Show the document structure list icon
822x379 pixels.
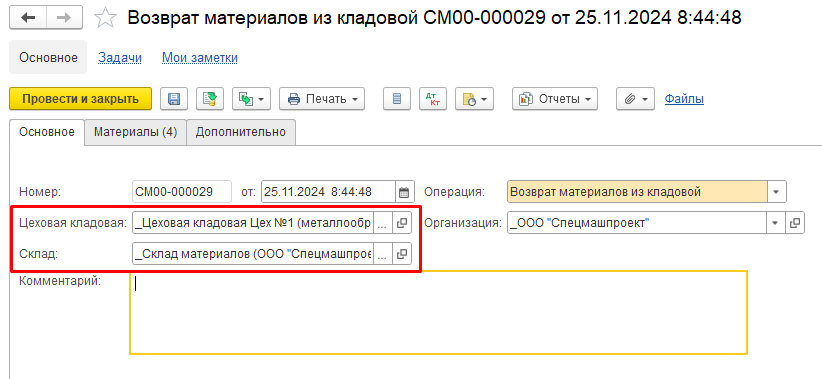tap(397, 99)
